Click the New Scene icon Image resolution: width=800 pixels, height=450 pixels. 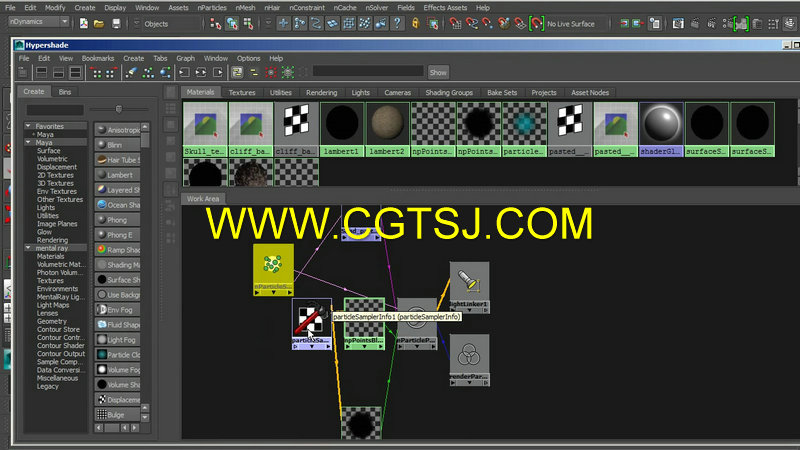click(x=84, y=23)
